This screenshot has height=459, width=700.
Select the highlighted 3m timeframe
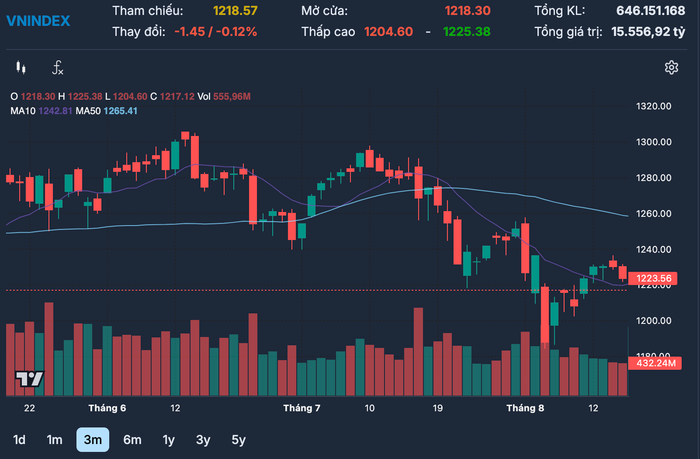pyautogui.click(x=93, y=440)
